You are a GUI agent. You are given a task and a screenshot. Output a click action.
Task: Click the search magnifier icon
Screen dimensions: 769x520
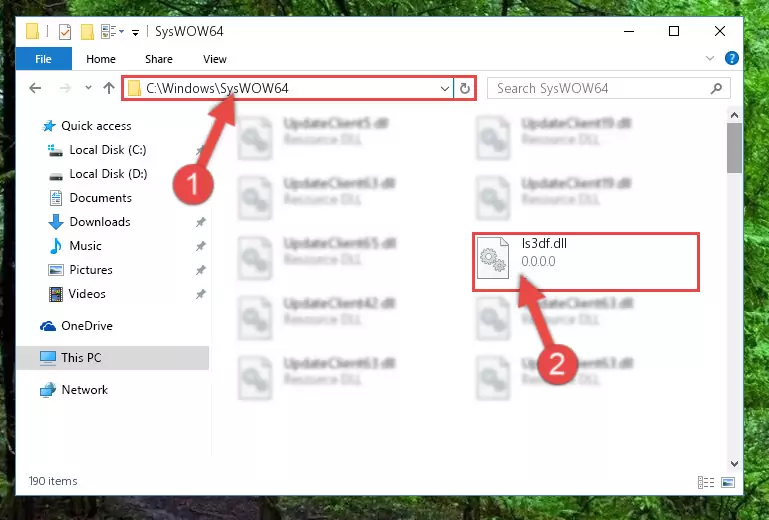(717, 88)
